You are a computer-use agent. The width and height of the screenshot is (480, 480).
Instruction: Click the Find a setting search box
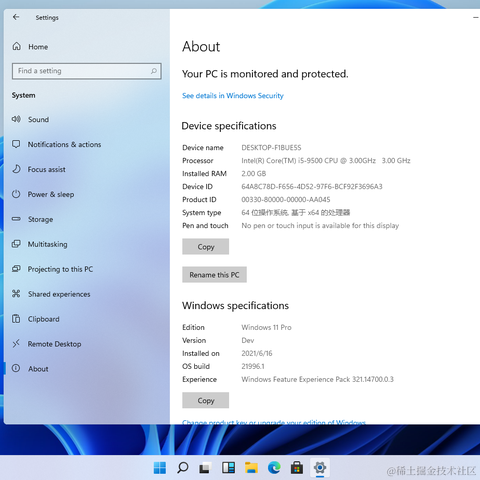click(87, 71)
